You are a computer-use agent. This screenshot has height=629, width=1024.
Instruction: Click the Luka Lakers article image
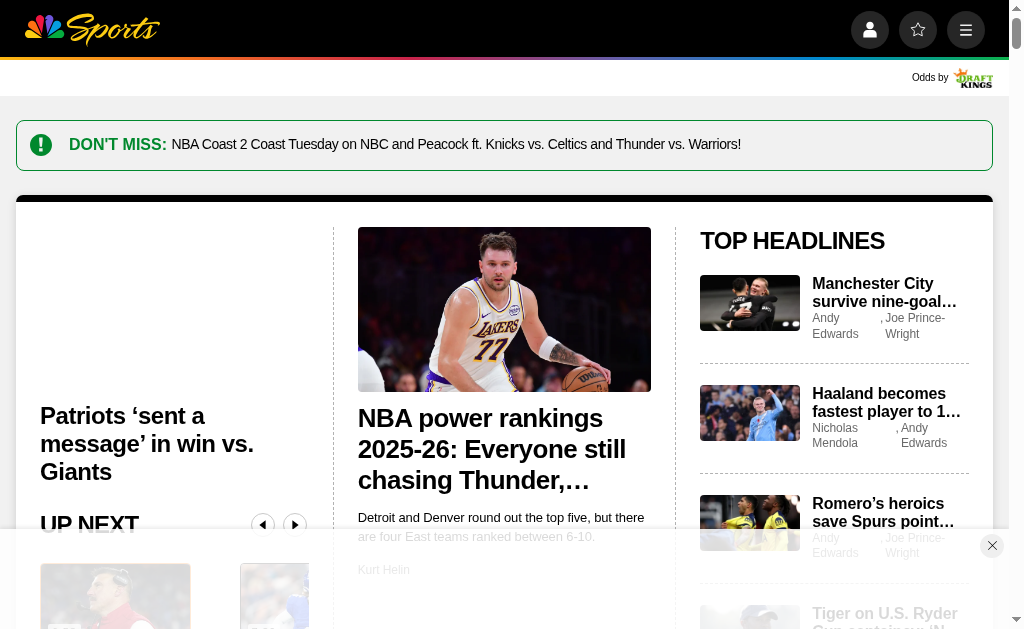(x=504, y=309)
